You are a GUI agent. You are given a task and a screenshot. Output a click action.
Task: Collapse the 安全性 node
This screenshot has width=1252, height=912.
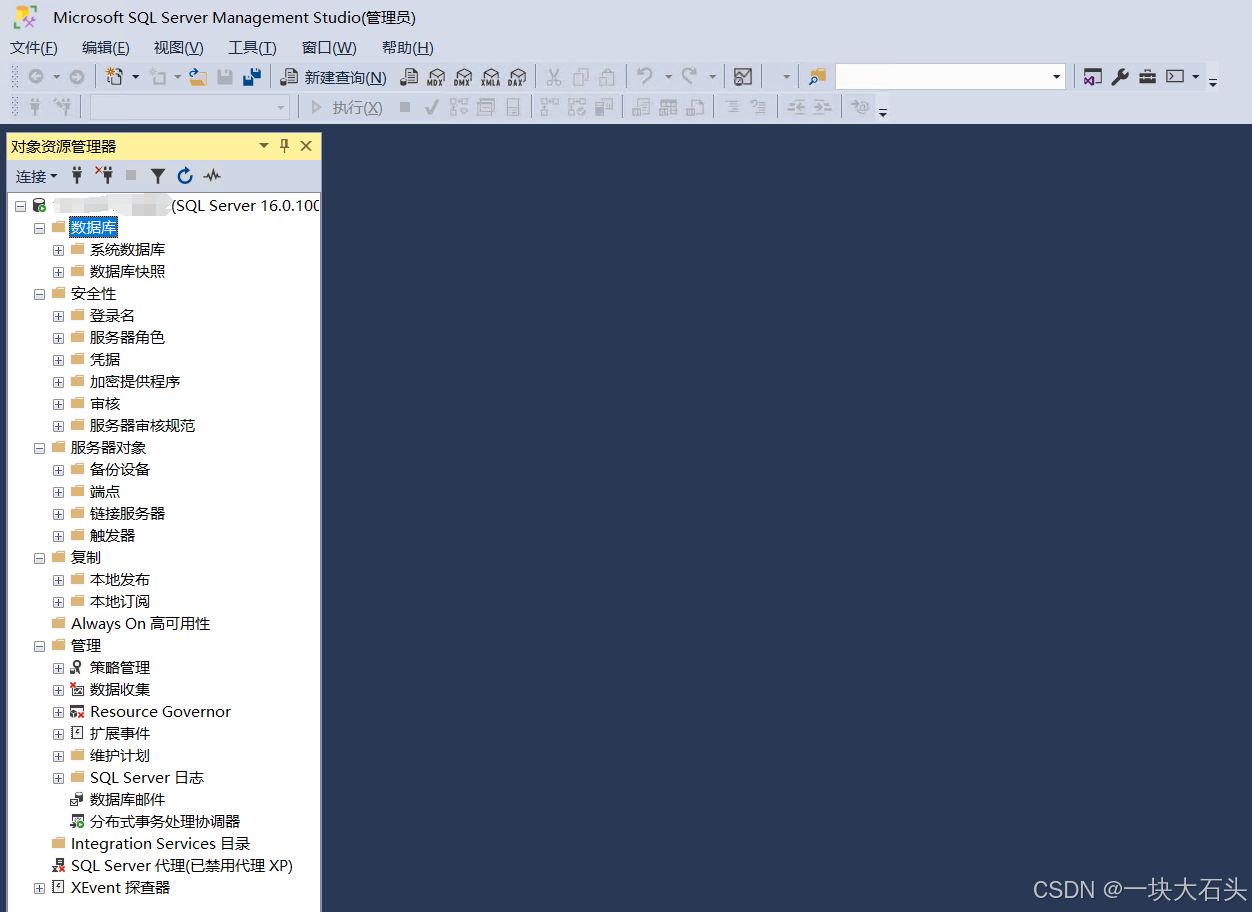click(x=39, y=294)
